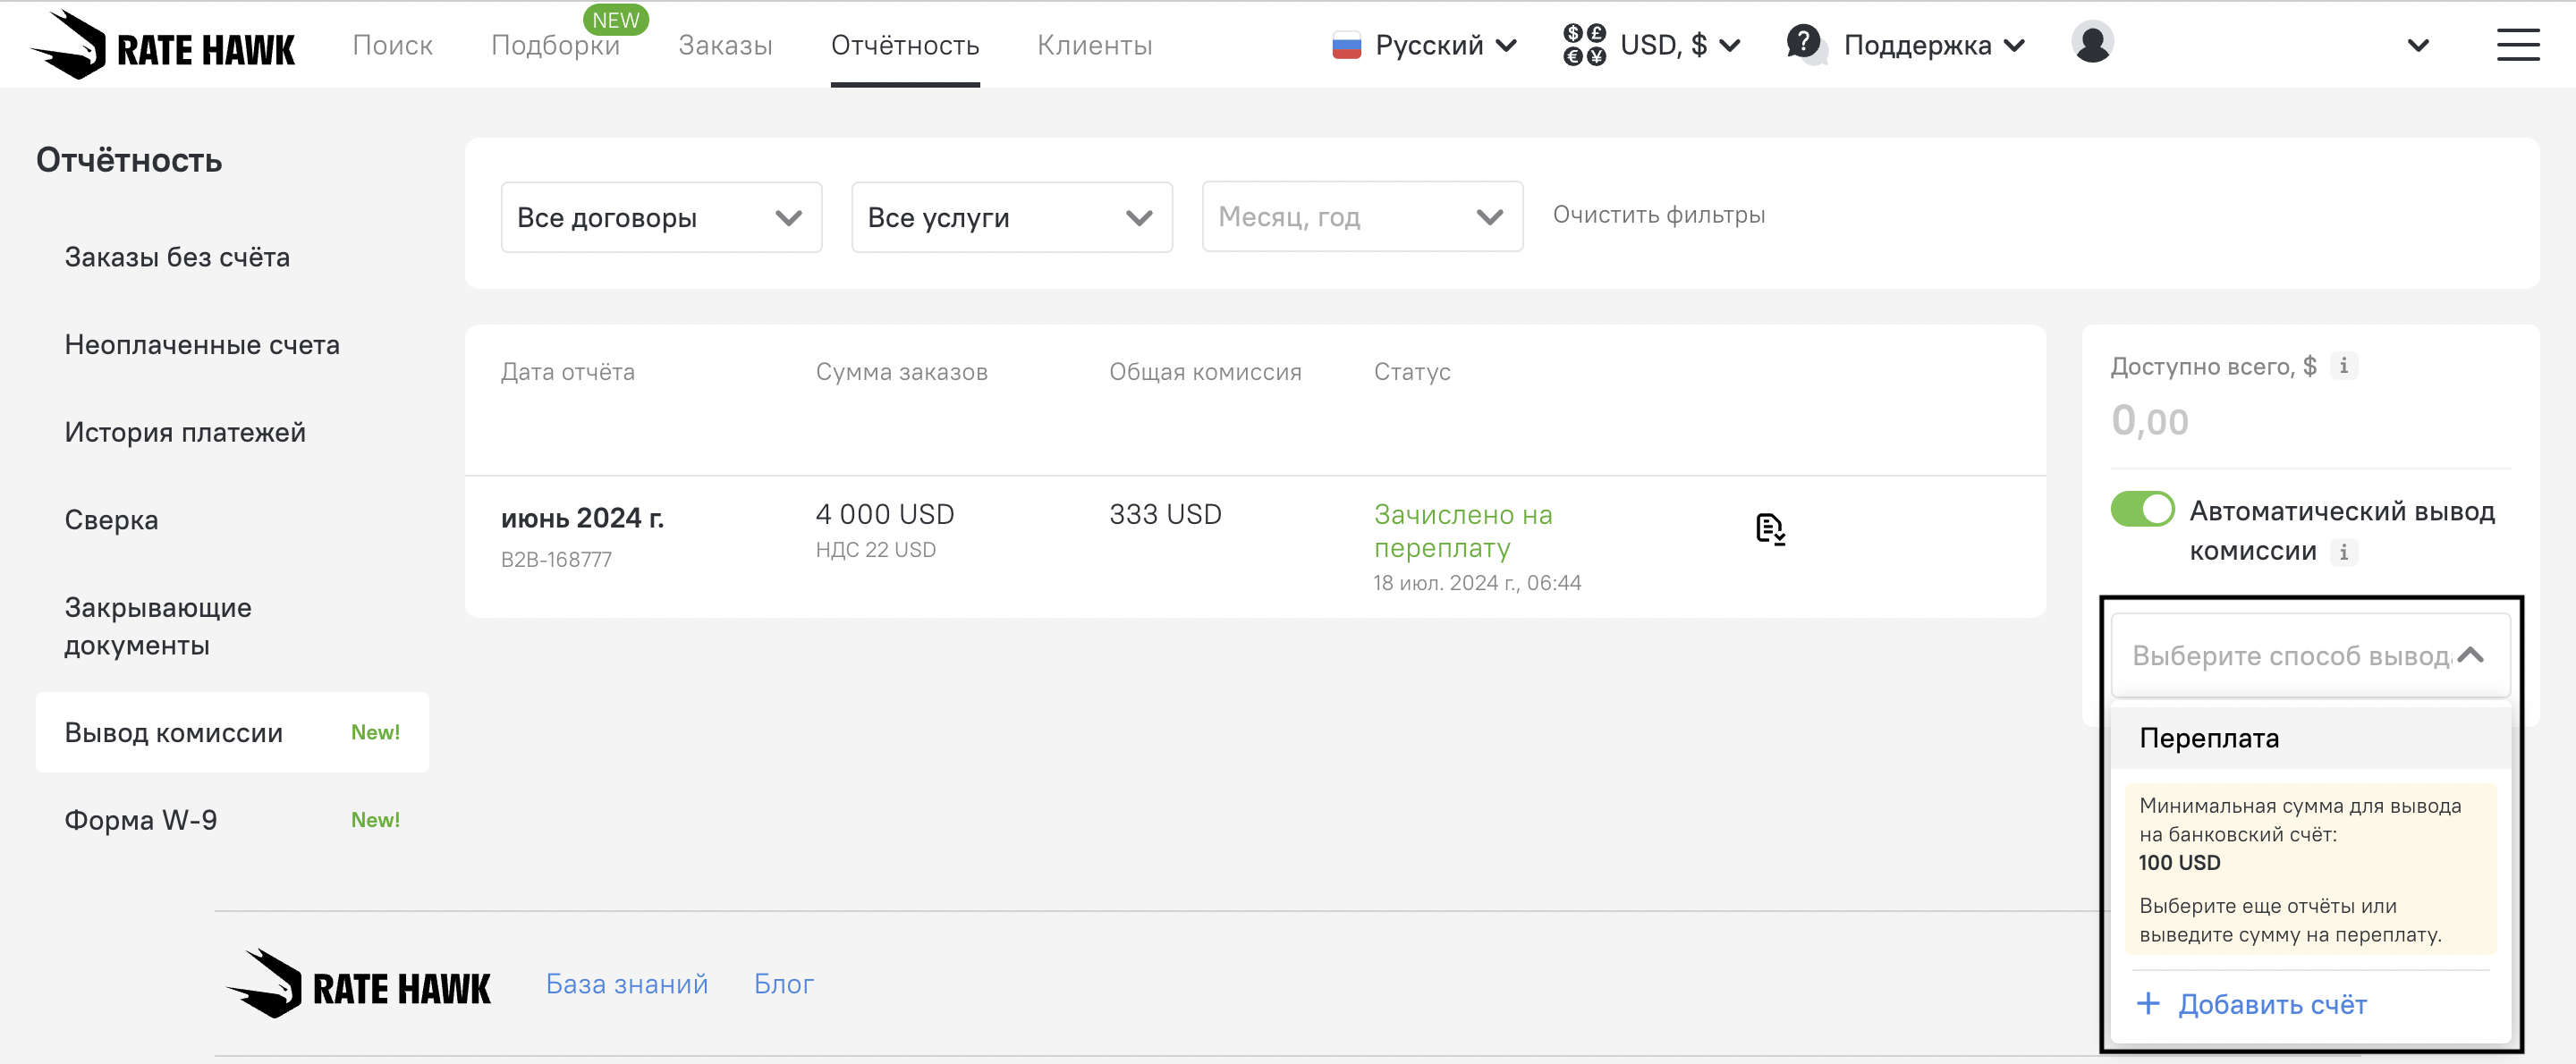The image size is (2576, 1064).
Task: Click the user profile avatar icon
Action: [x=2091, y=43]
